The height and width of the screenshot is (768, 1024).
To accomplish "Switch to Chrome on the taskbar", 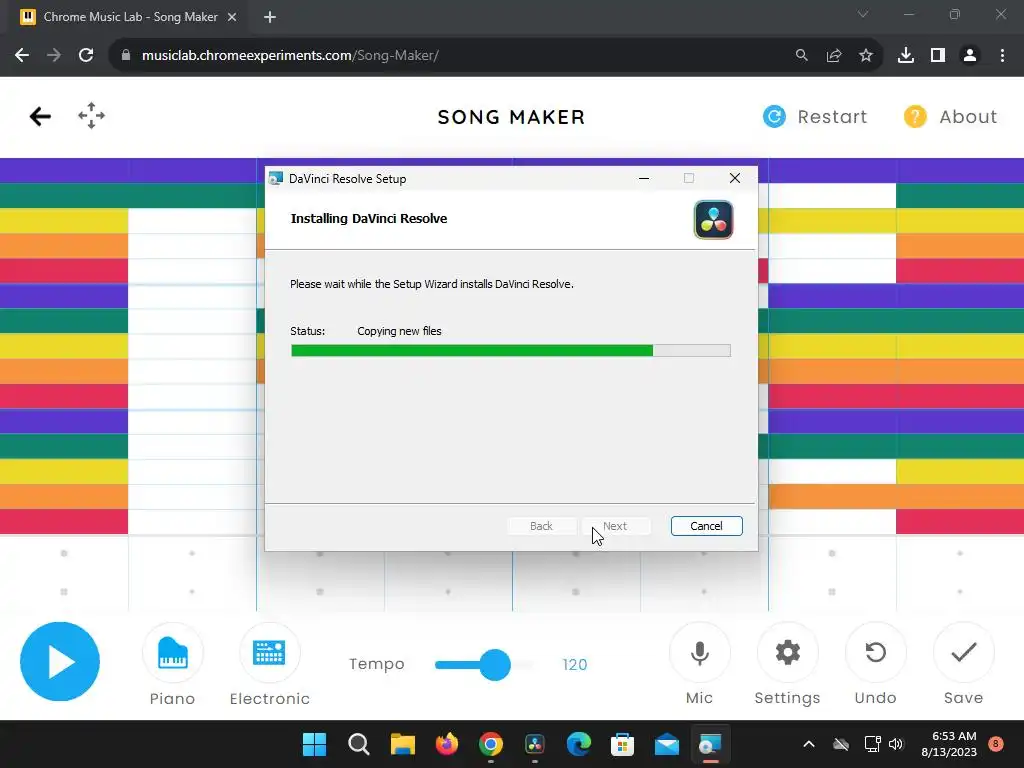I will (490, 744).
